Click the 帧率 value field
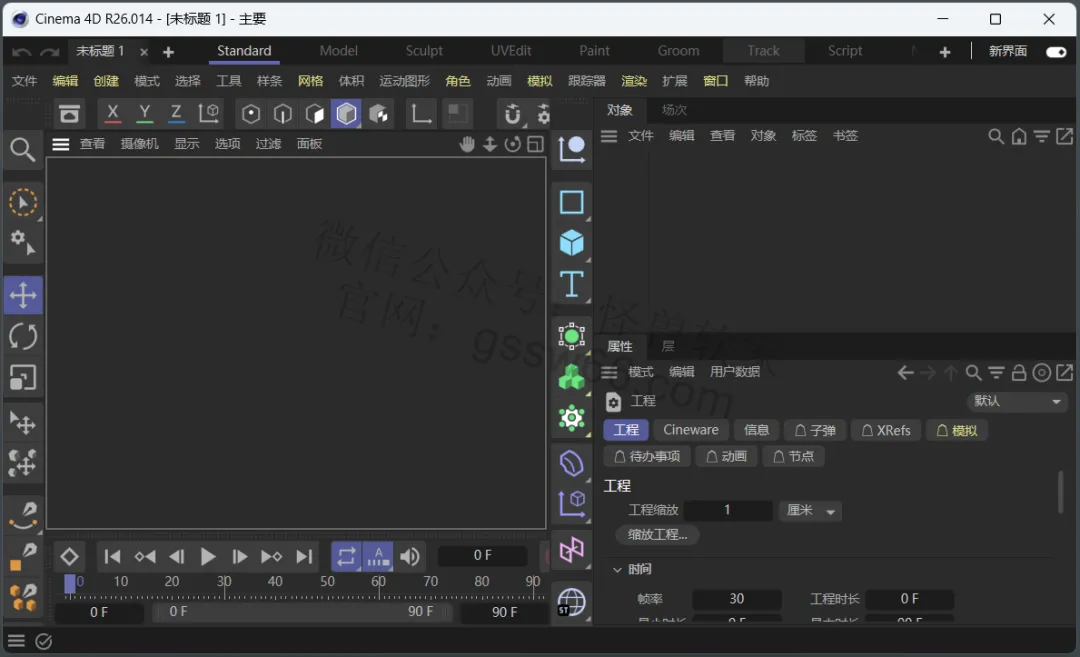The height and width of the screenshot is (657, 1080). coord(736,599)
